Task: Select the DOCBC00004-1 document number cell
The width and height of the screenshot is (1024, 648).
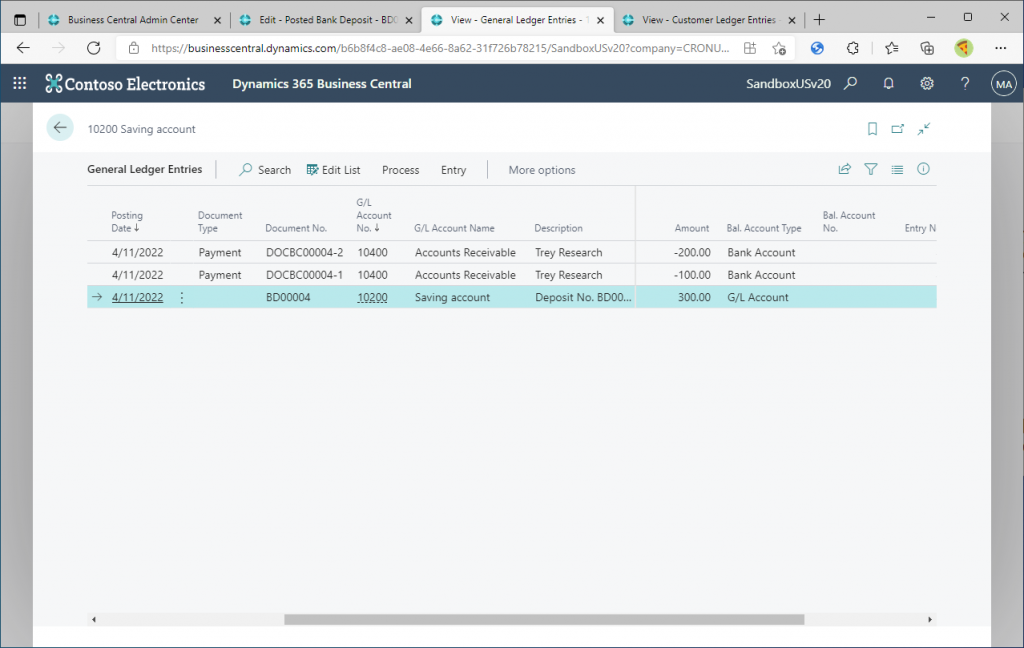Action: click(x=304, y=275)
